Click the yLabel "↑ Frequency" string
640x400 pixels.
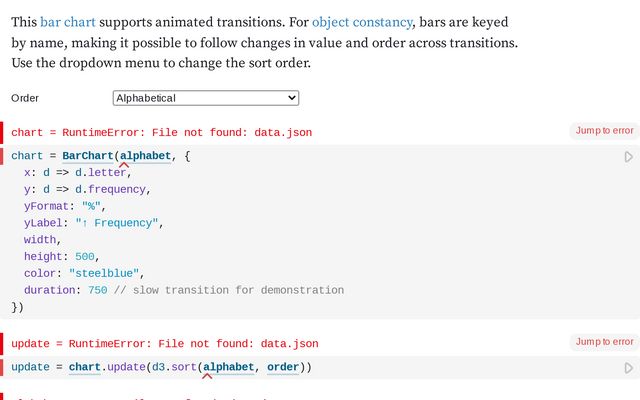[x=118, y=223]
